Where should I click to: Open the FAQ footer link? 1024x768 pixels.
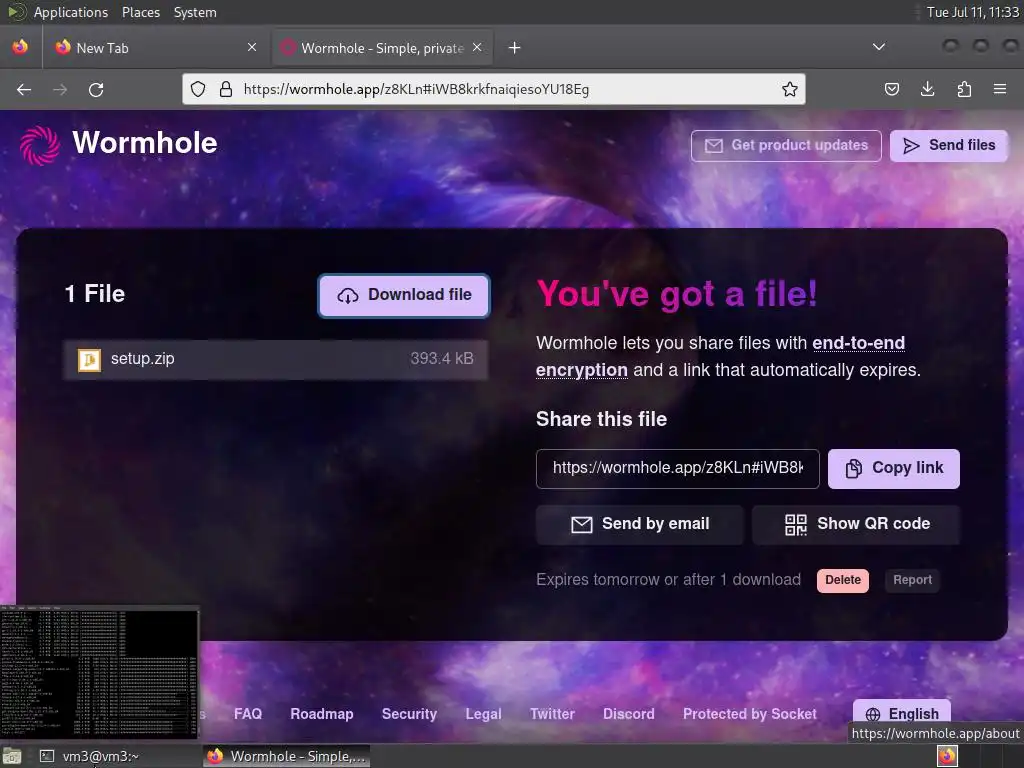[x=248, y=714]
